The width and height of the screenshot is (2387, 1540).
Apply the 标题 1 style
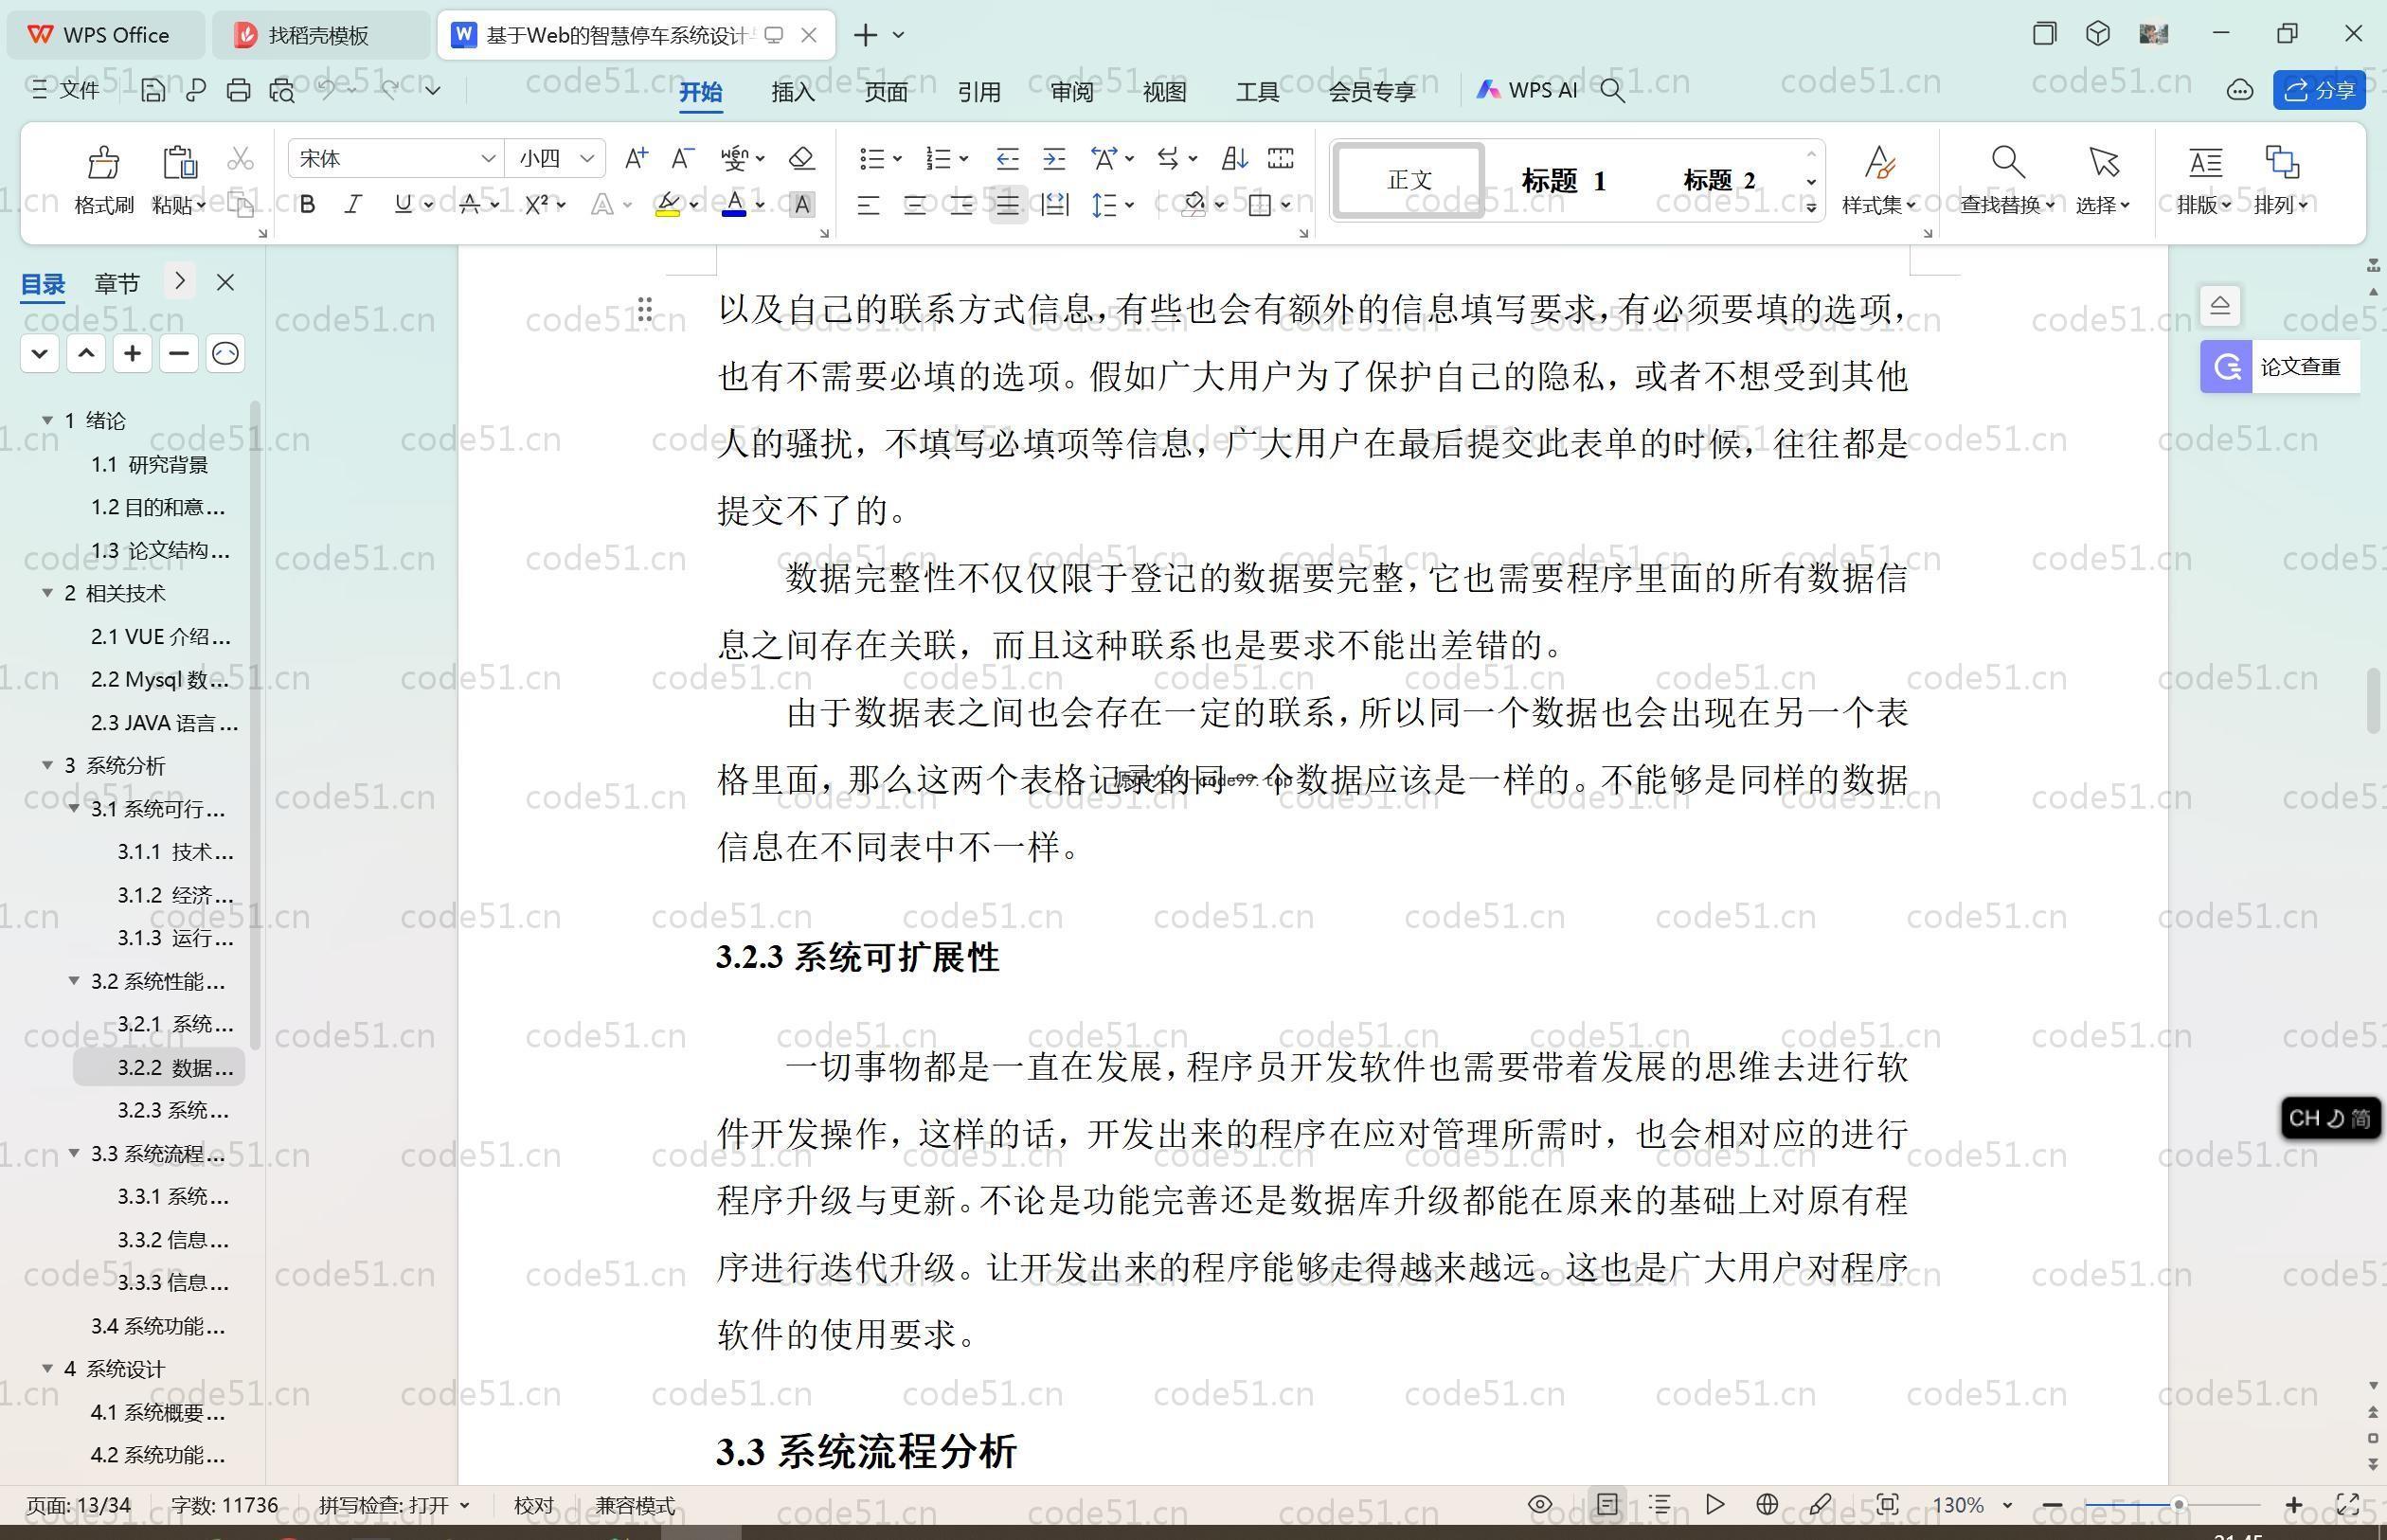[x=1563, y=180]
